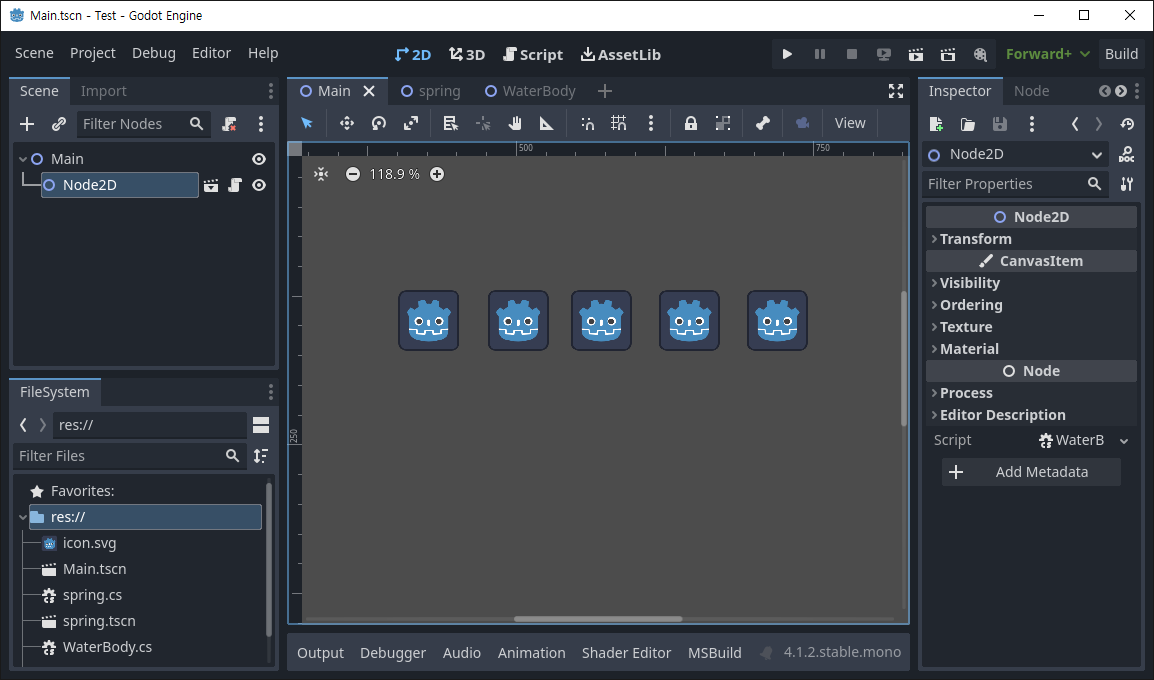Group the selected node's children
The image size is (1154, 680).
click(x=723, y=123)
